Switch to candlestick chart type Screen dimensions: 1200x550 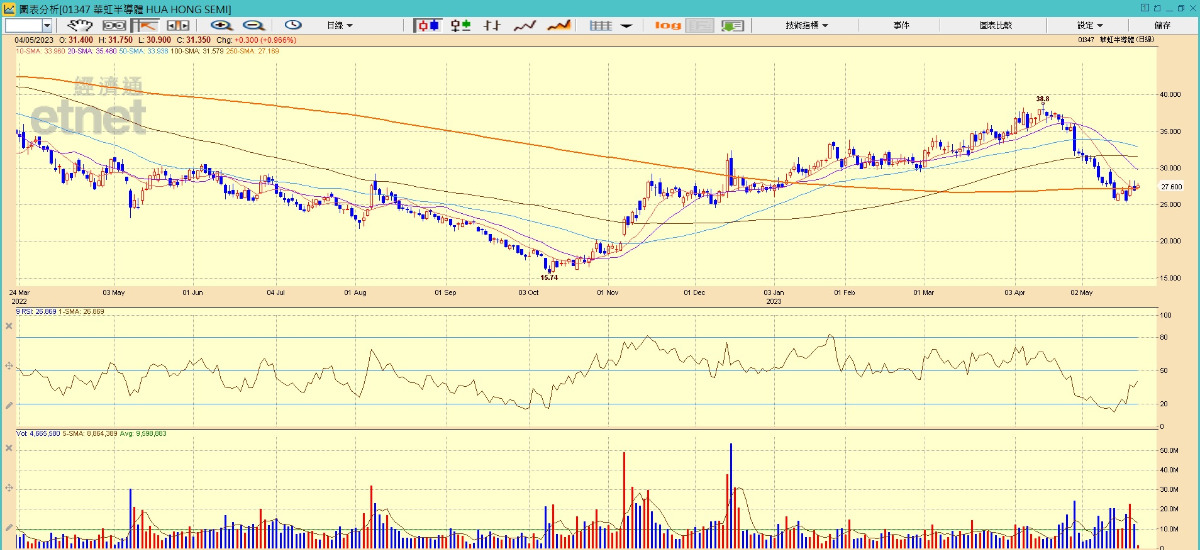coord(429,25)
